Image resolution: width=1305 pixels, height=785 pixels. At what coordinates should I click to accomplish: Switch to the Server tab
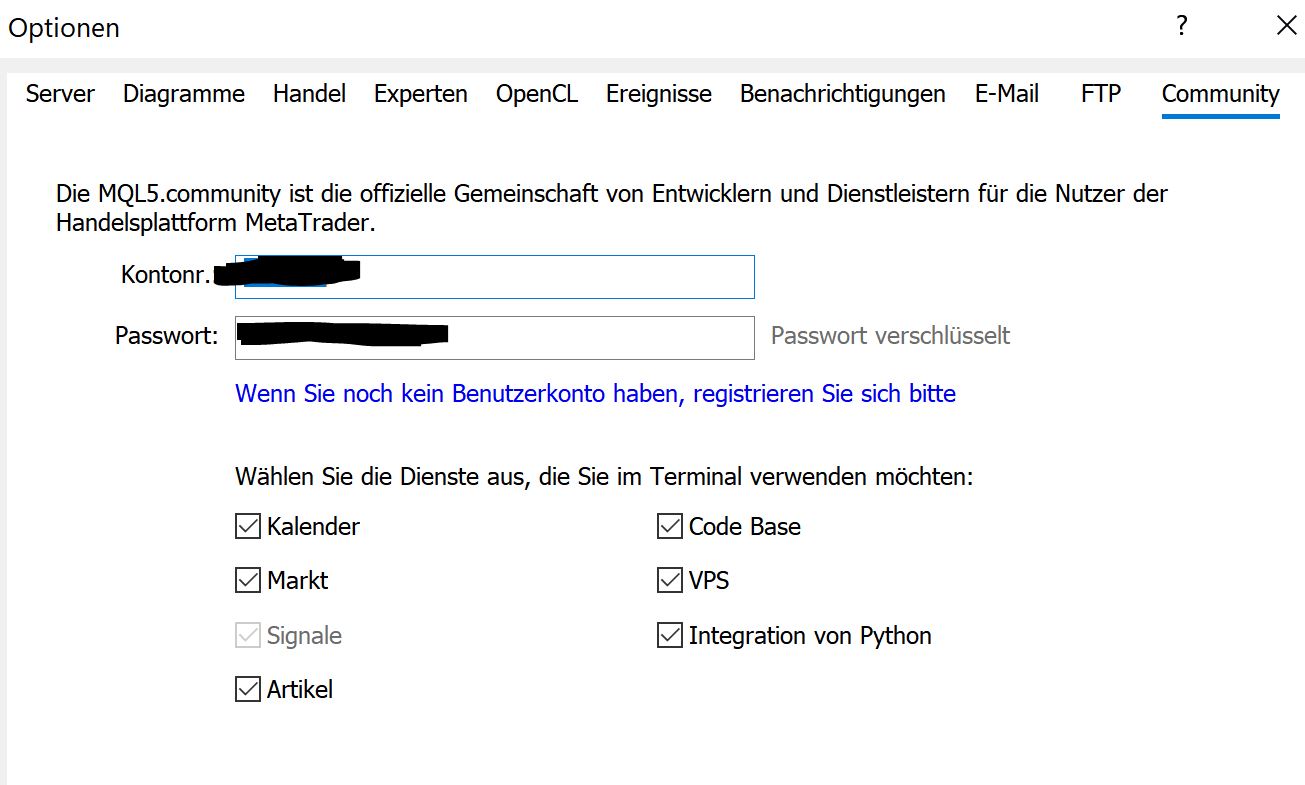pyautogui.click(x=60, y=94)
